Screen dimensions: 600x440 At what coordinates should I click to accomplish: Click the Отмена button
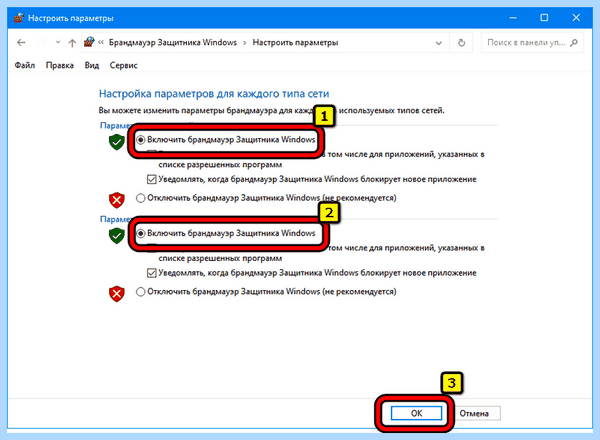pyautogui.click(x=474, y=413)
